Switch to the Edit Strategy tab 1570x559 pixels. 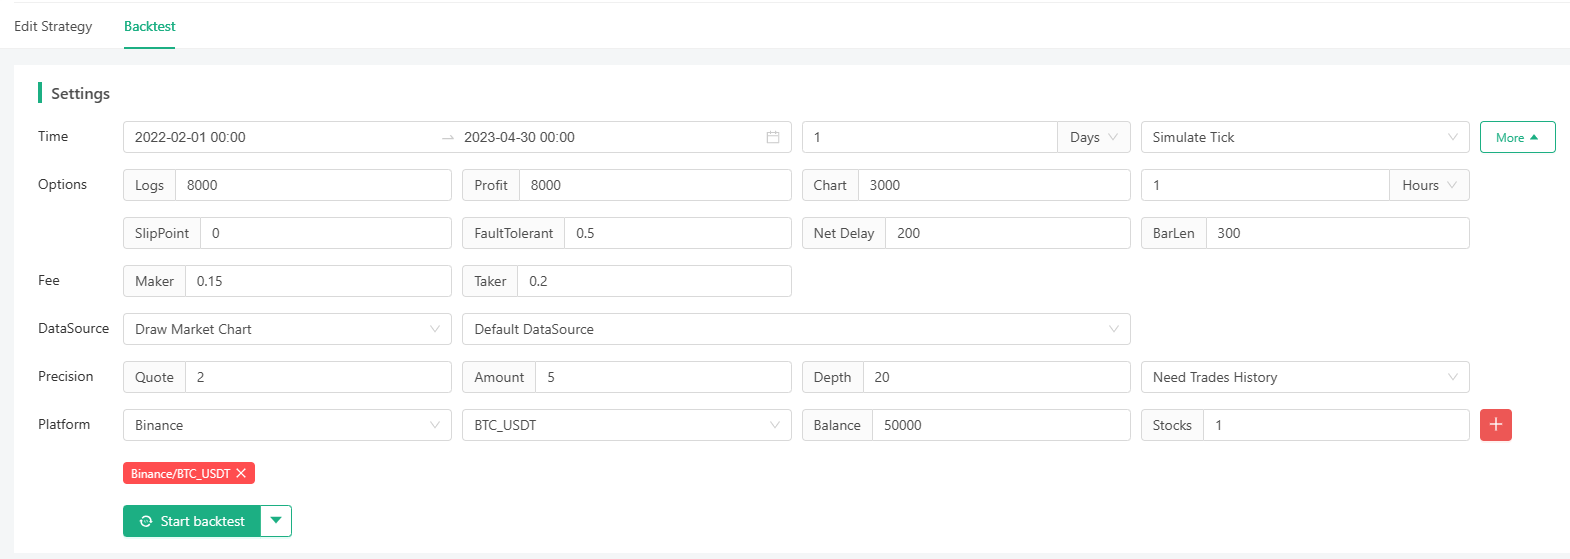(53, 26)
